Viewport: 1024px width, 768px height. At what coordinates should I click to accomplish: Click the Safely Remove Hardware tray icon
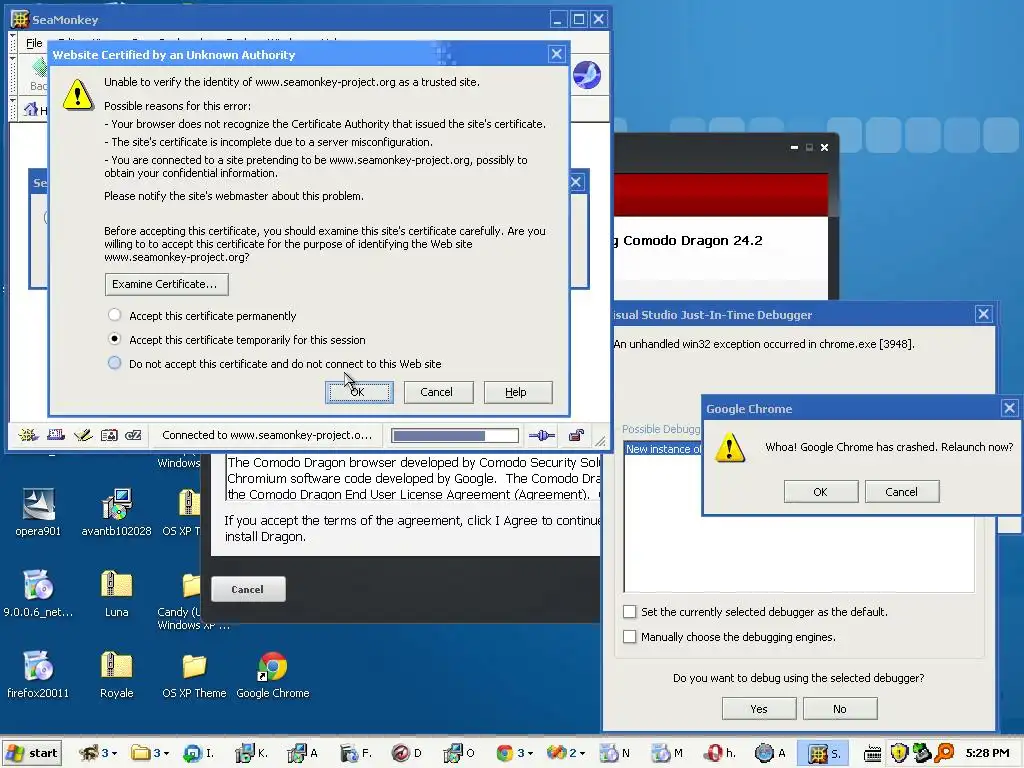921,753
